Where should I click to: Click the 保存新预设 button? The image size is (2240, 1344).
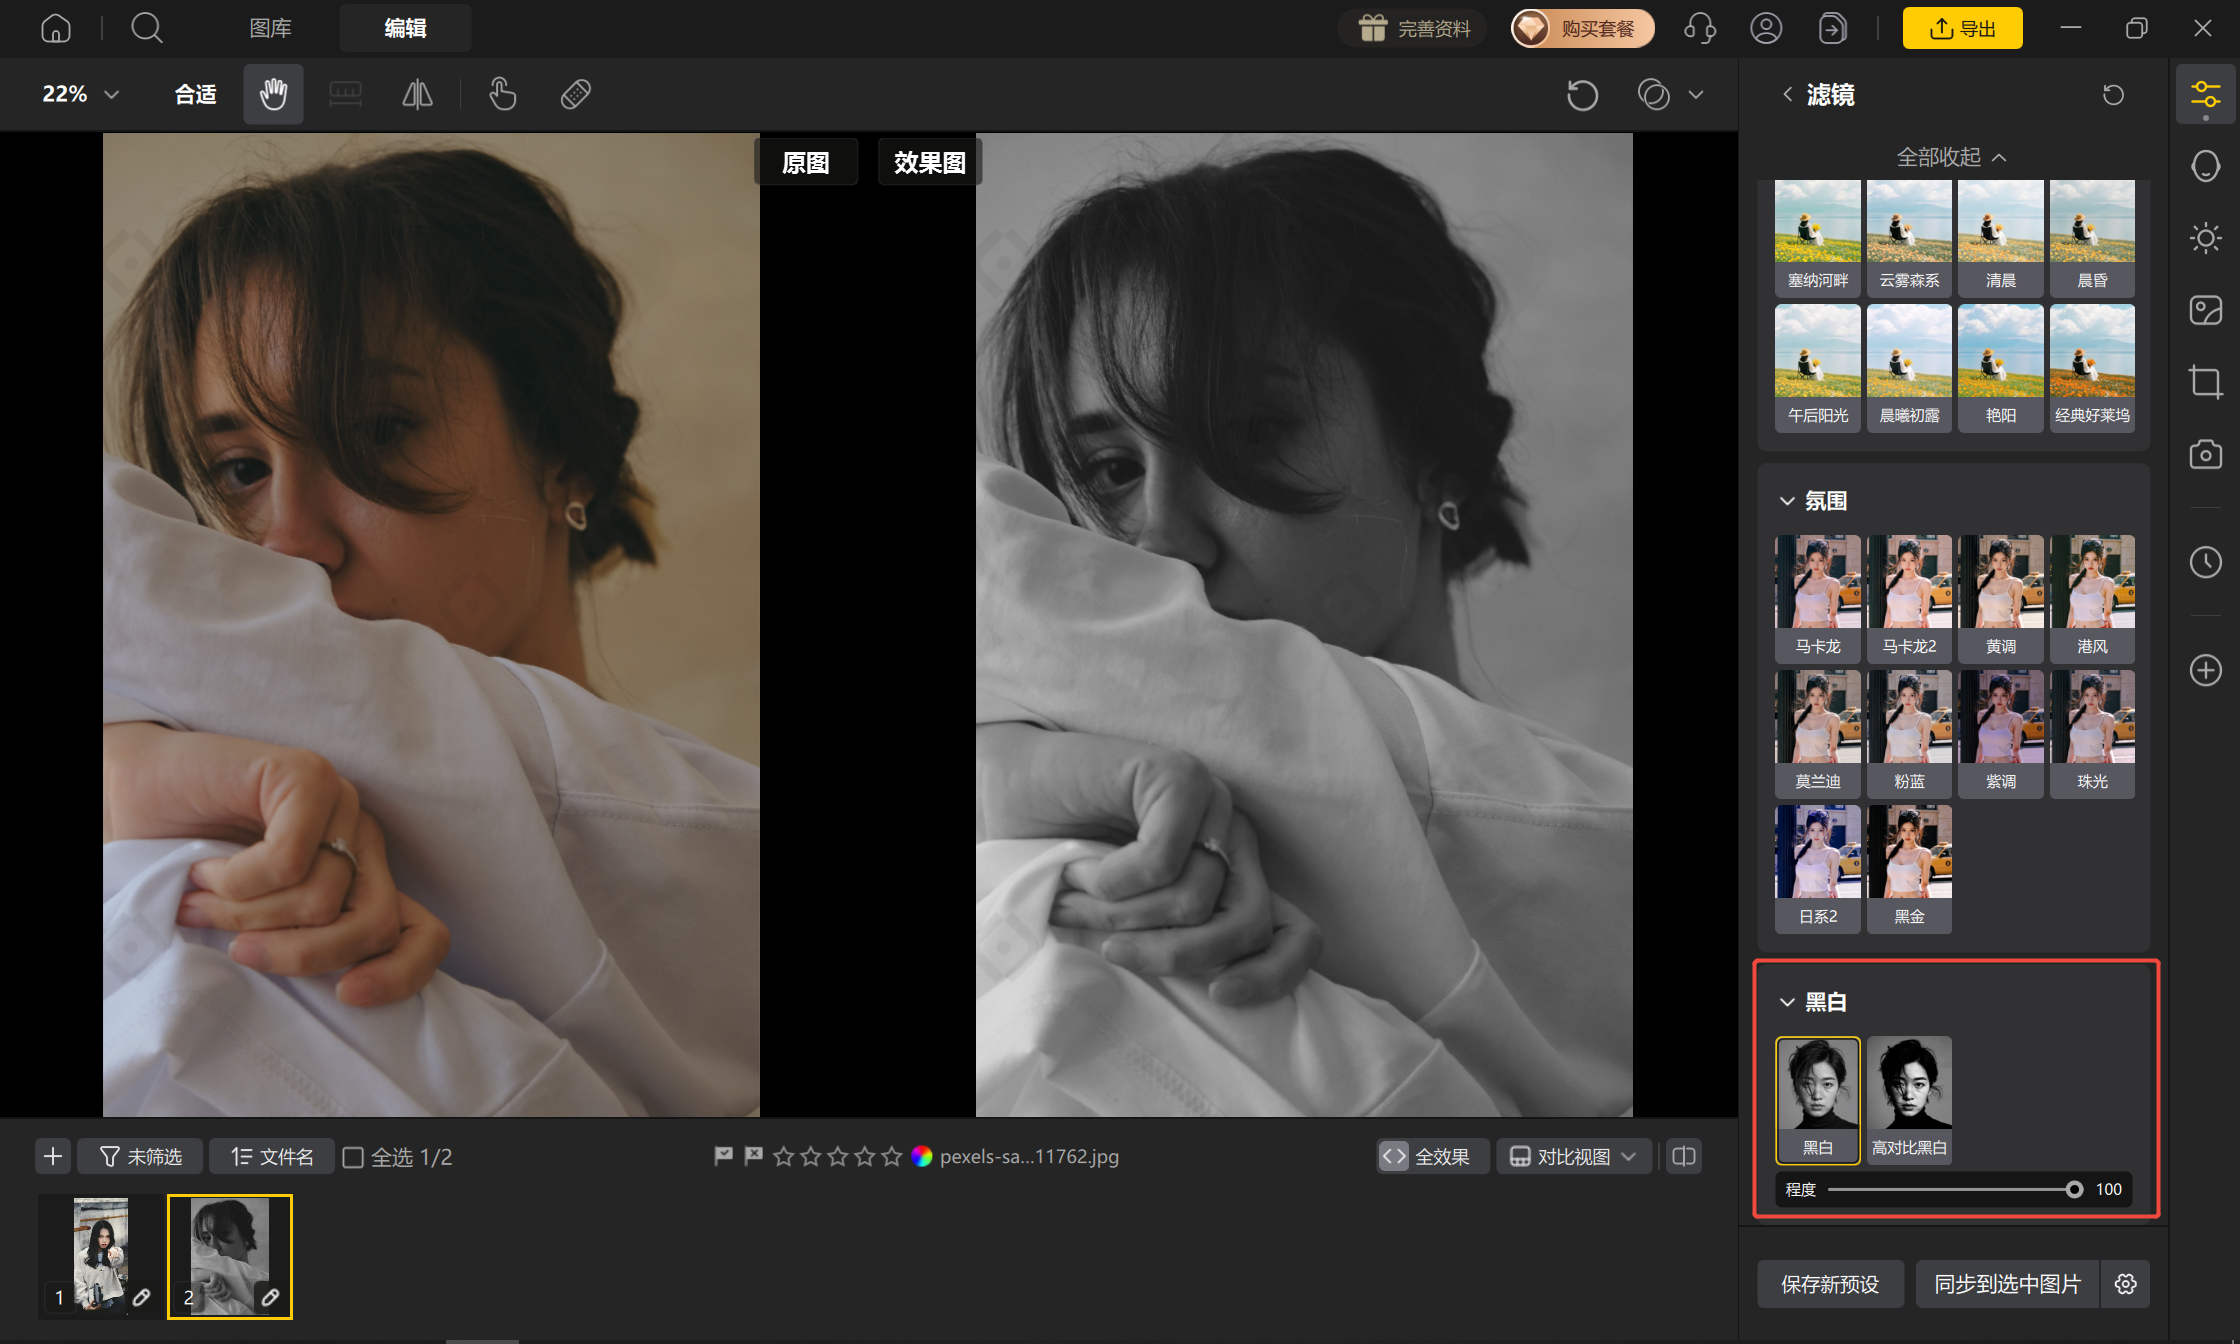(1830, 1284)
